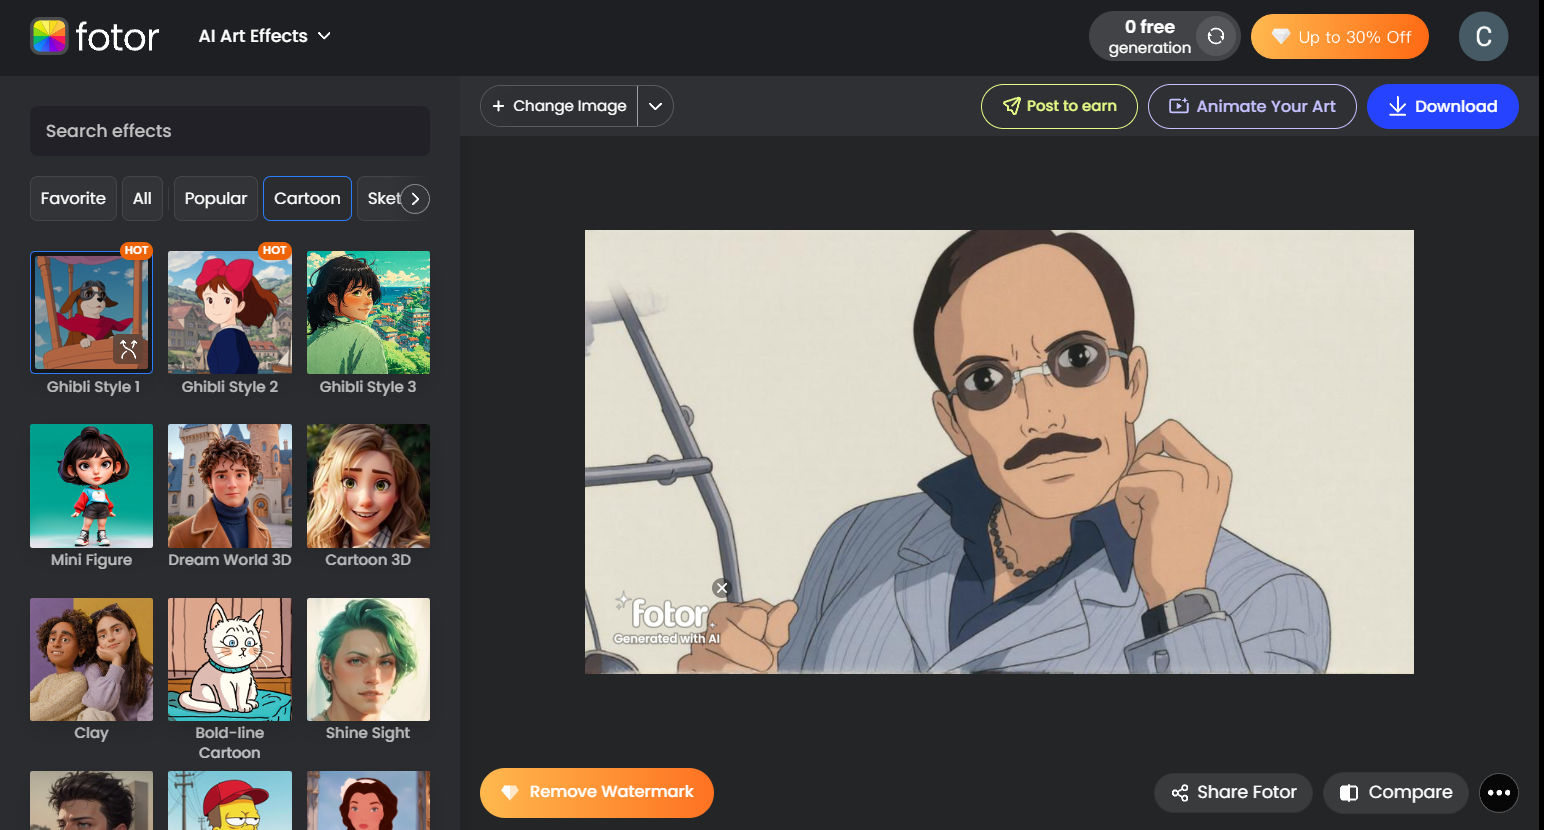Open the user avatar C menu
This screenshot has height=830, width=1544.
tap(1483, 37)
